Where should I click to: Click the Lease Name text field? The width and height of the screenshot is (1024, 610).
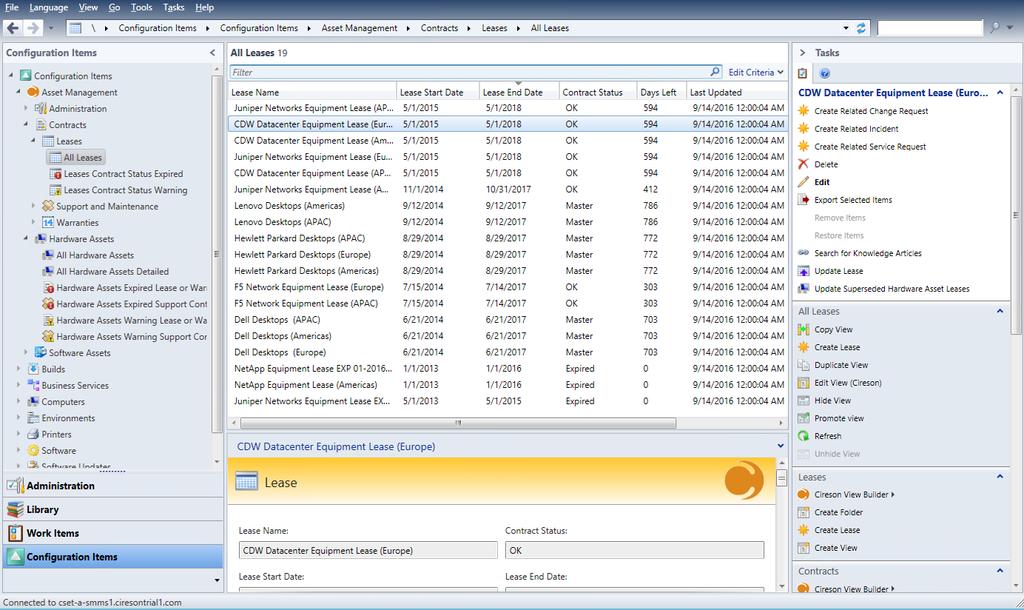[368, 550]
